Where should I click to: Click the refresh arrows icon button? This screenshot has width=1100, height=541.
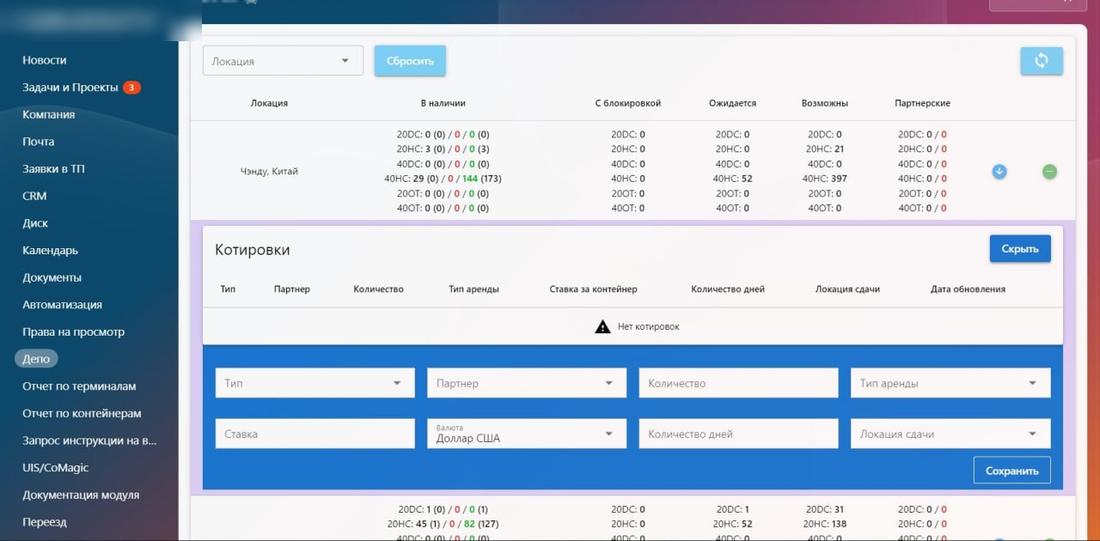pos(1041,61)
